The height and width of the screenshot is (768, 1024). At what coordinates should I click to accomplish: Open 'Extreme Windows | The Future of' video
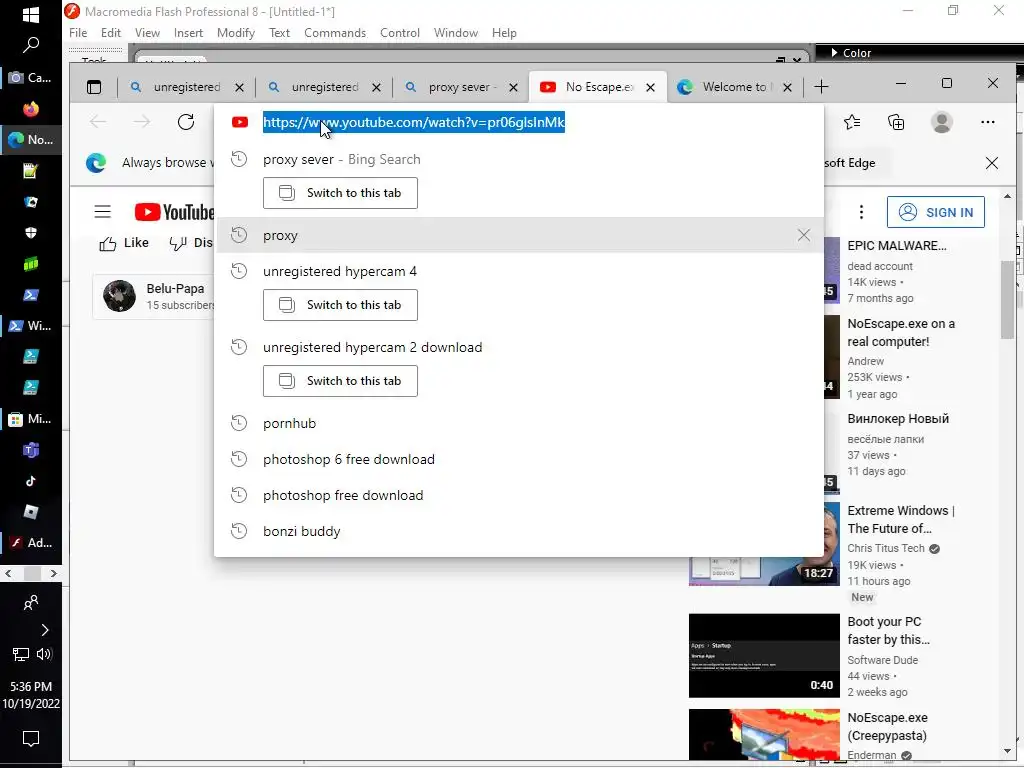(x=901, y=519)
